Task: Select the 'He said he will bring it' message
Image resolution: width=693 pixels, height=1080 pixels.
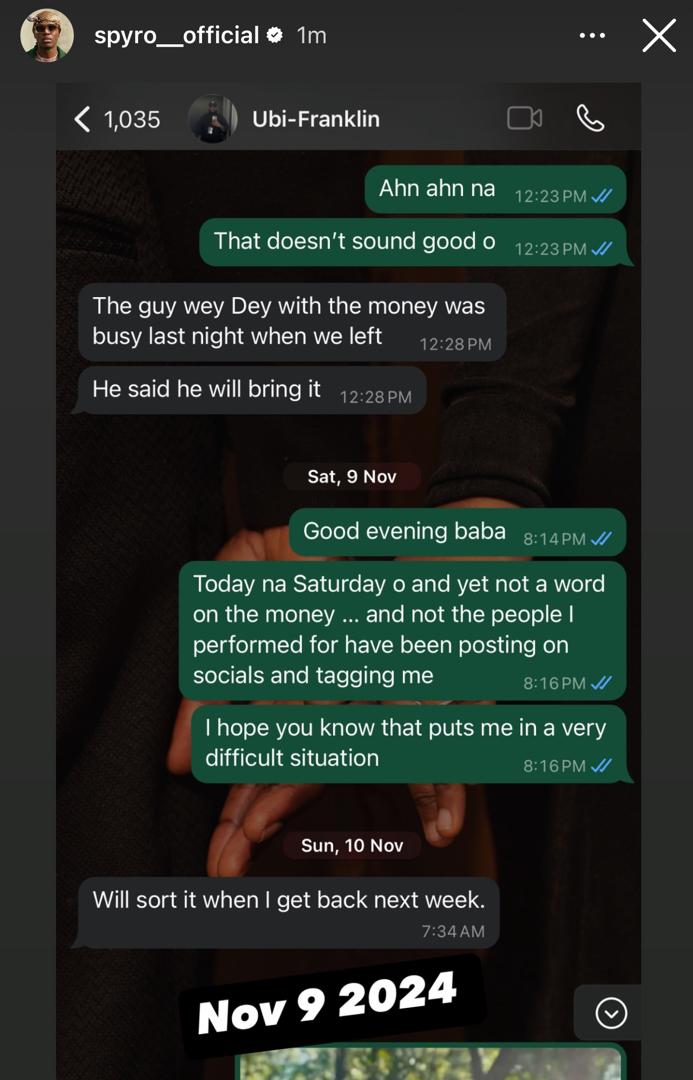Action: tap(252, 391)
